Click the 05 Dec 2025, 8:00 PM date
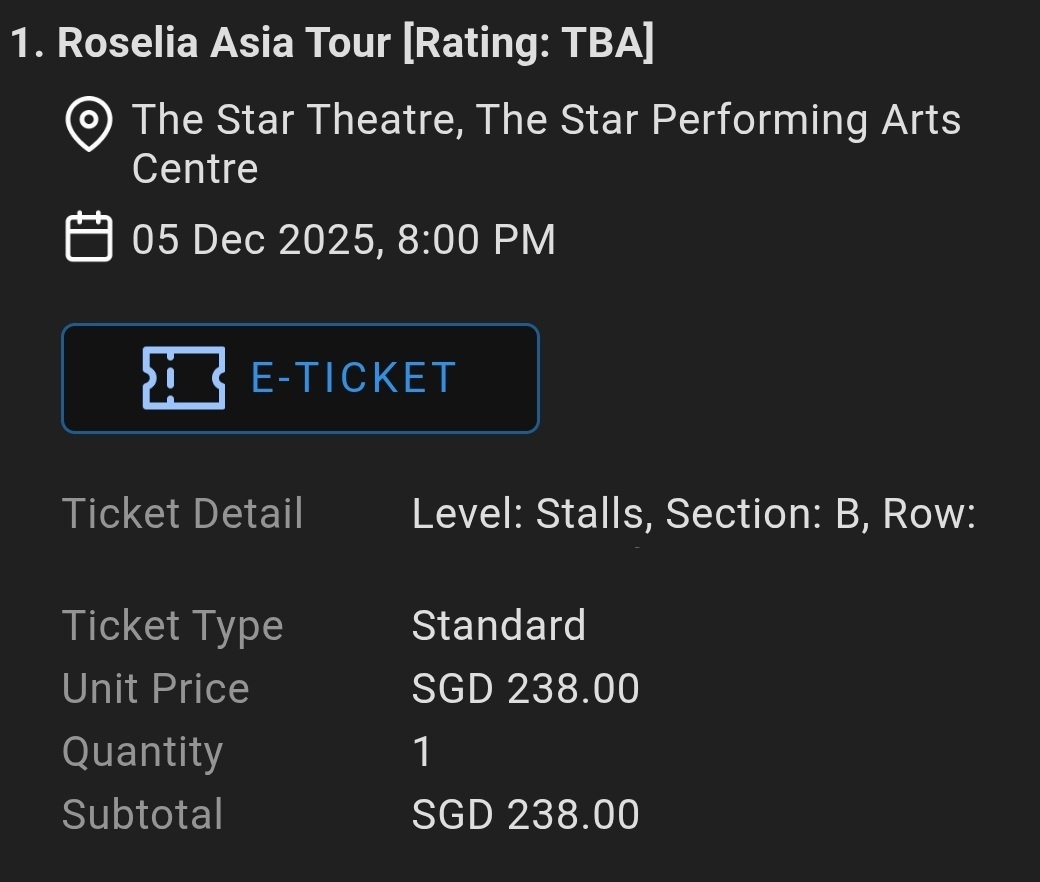This screenshot has width=1040, height=882. (x=344, y=239)
